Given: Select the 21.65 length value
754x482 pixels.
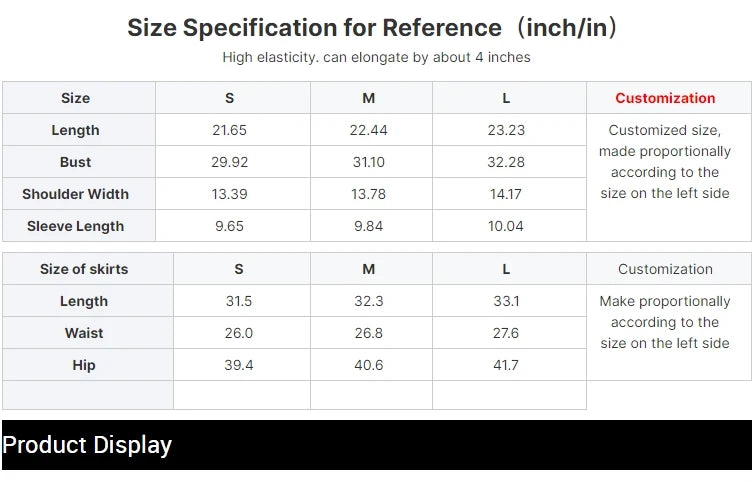Looking at the screenshot, I should [229, 130].
